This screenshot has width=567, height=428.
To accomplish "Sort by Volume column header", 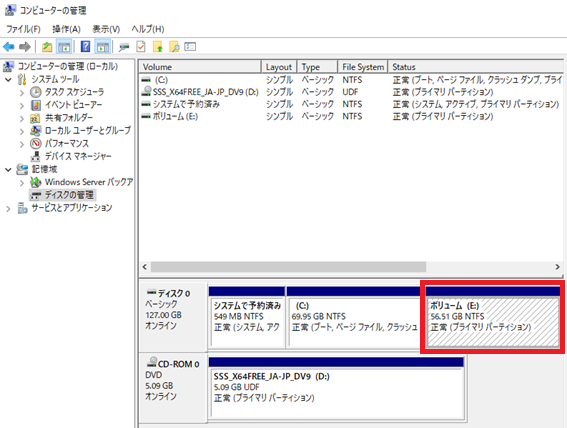I will (200, 67).
